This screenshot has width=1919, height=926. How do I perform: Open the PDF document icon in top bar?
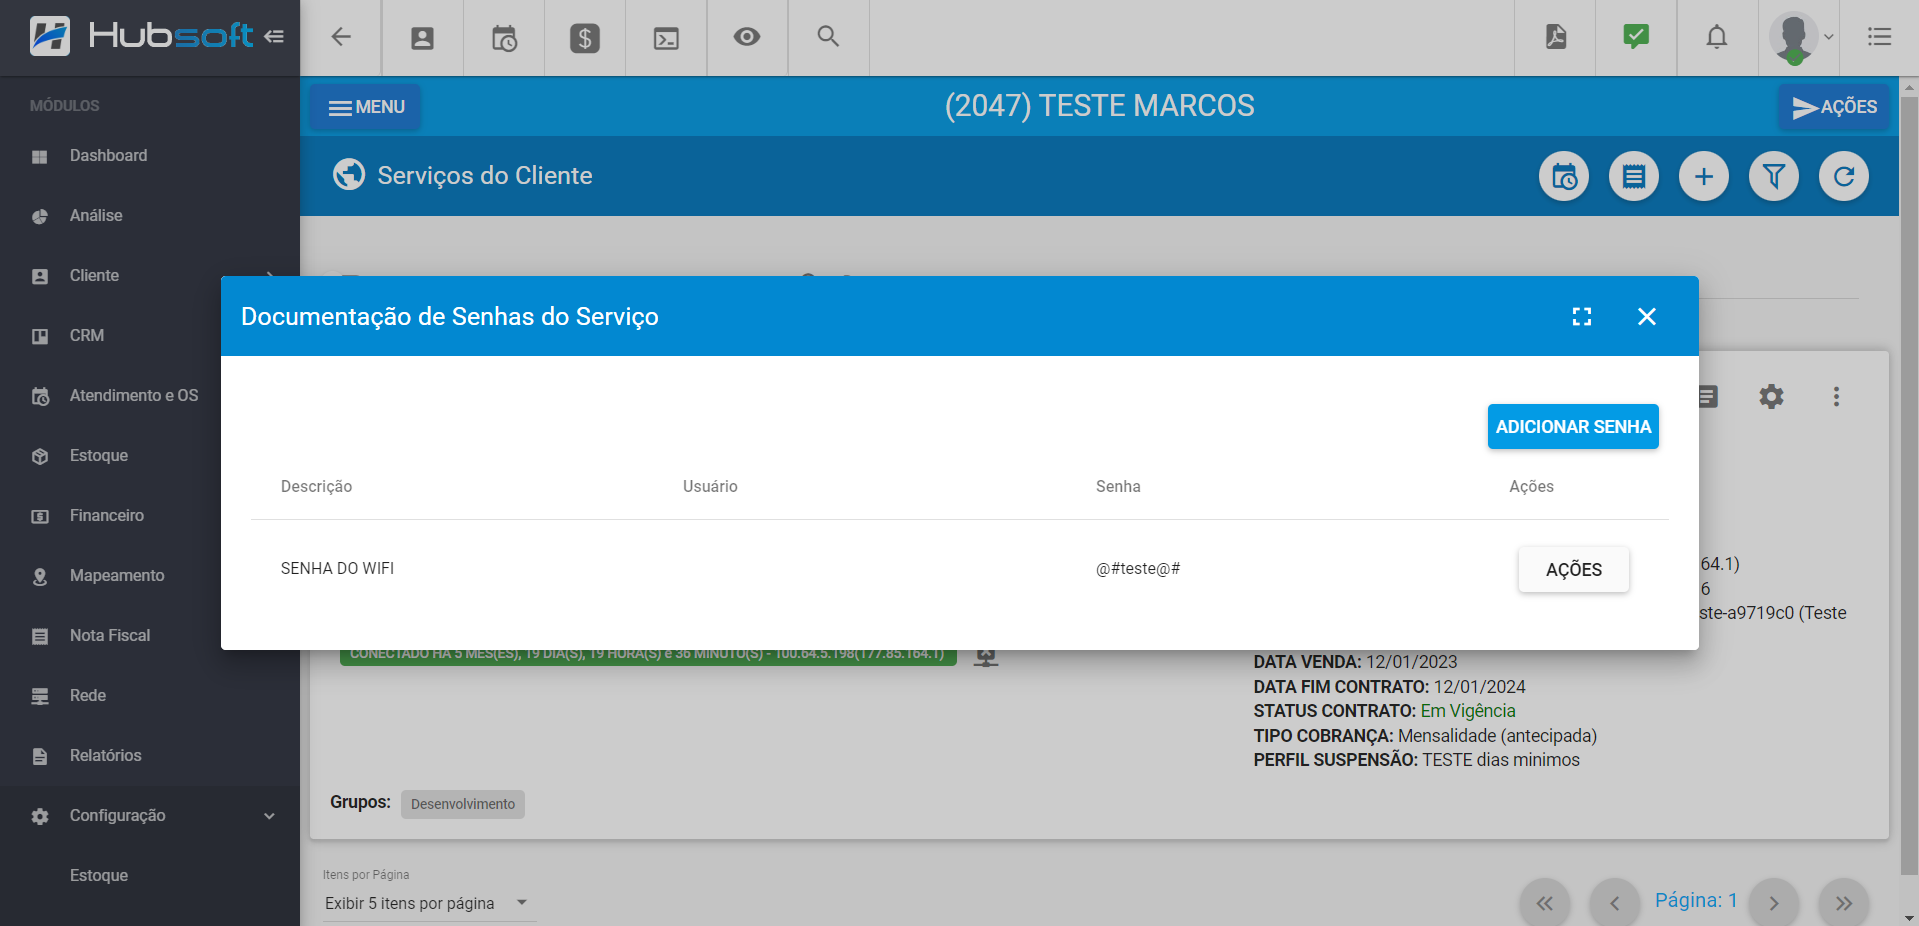(x=1556, y=37)
